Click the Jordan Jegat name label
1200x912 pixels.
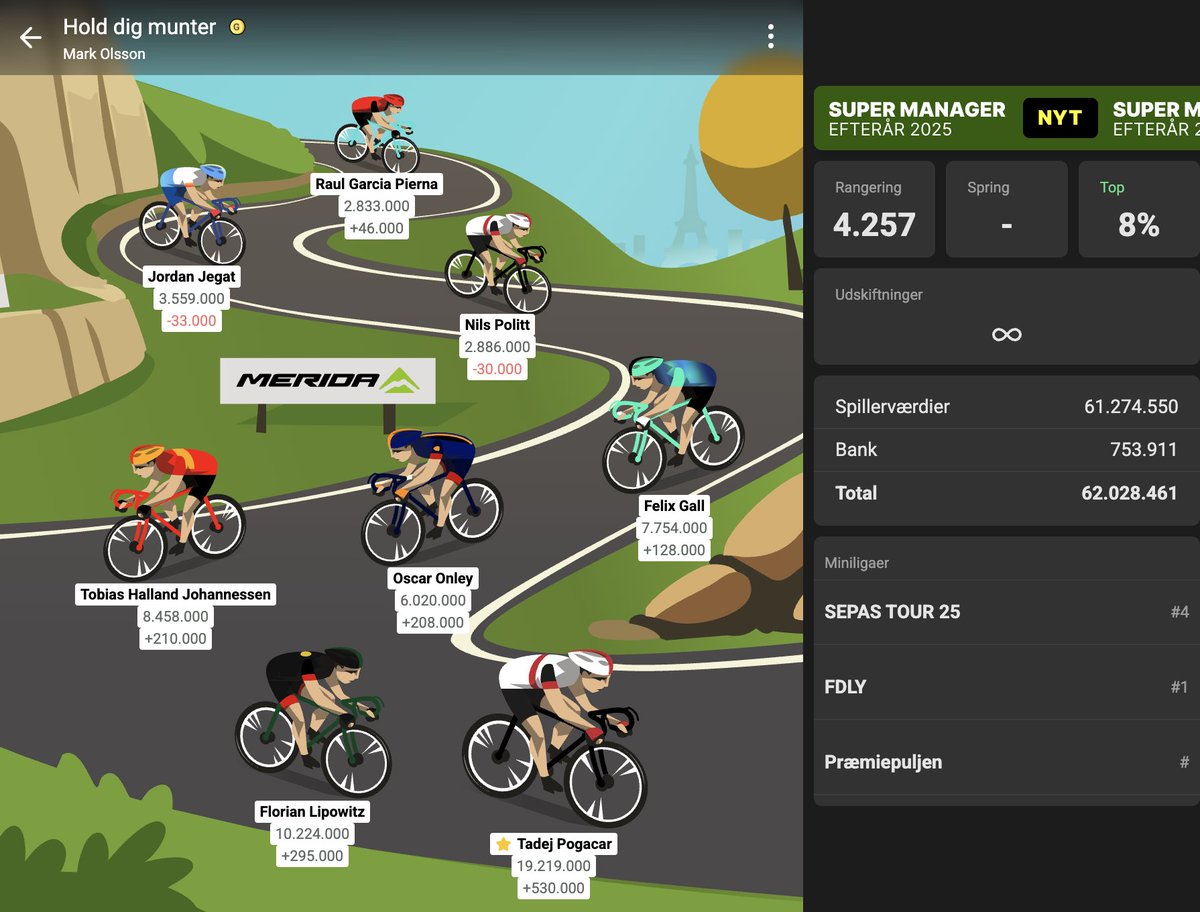[x=192, y=276]
